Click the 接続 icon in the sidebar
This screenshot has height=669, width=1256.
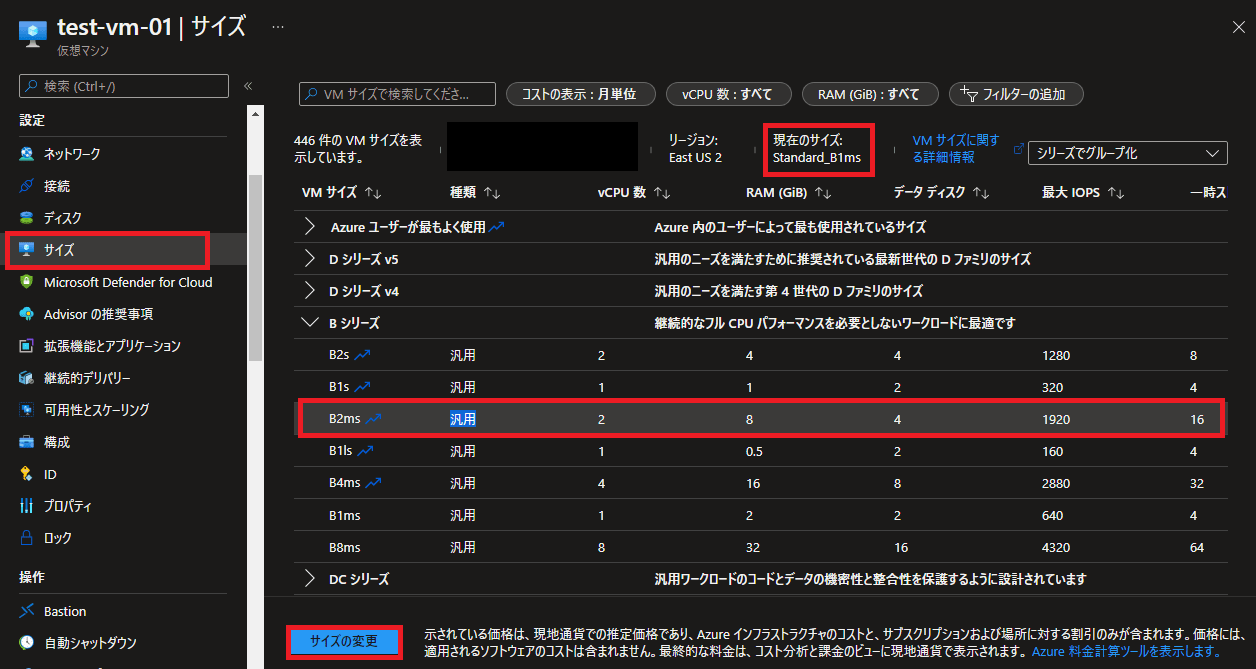tap(27, 186)
